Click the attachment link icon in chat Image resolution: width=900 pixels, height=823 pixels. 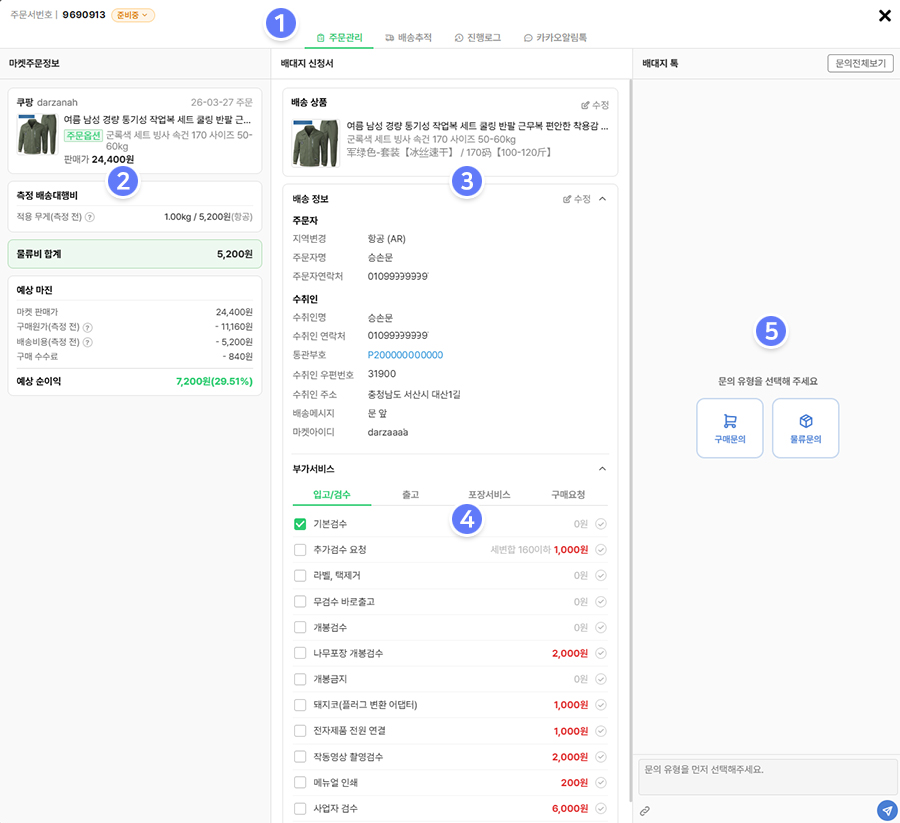pos(645,810)
